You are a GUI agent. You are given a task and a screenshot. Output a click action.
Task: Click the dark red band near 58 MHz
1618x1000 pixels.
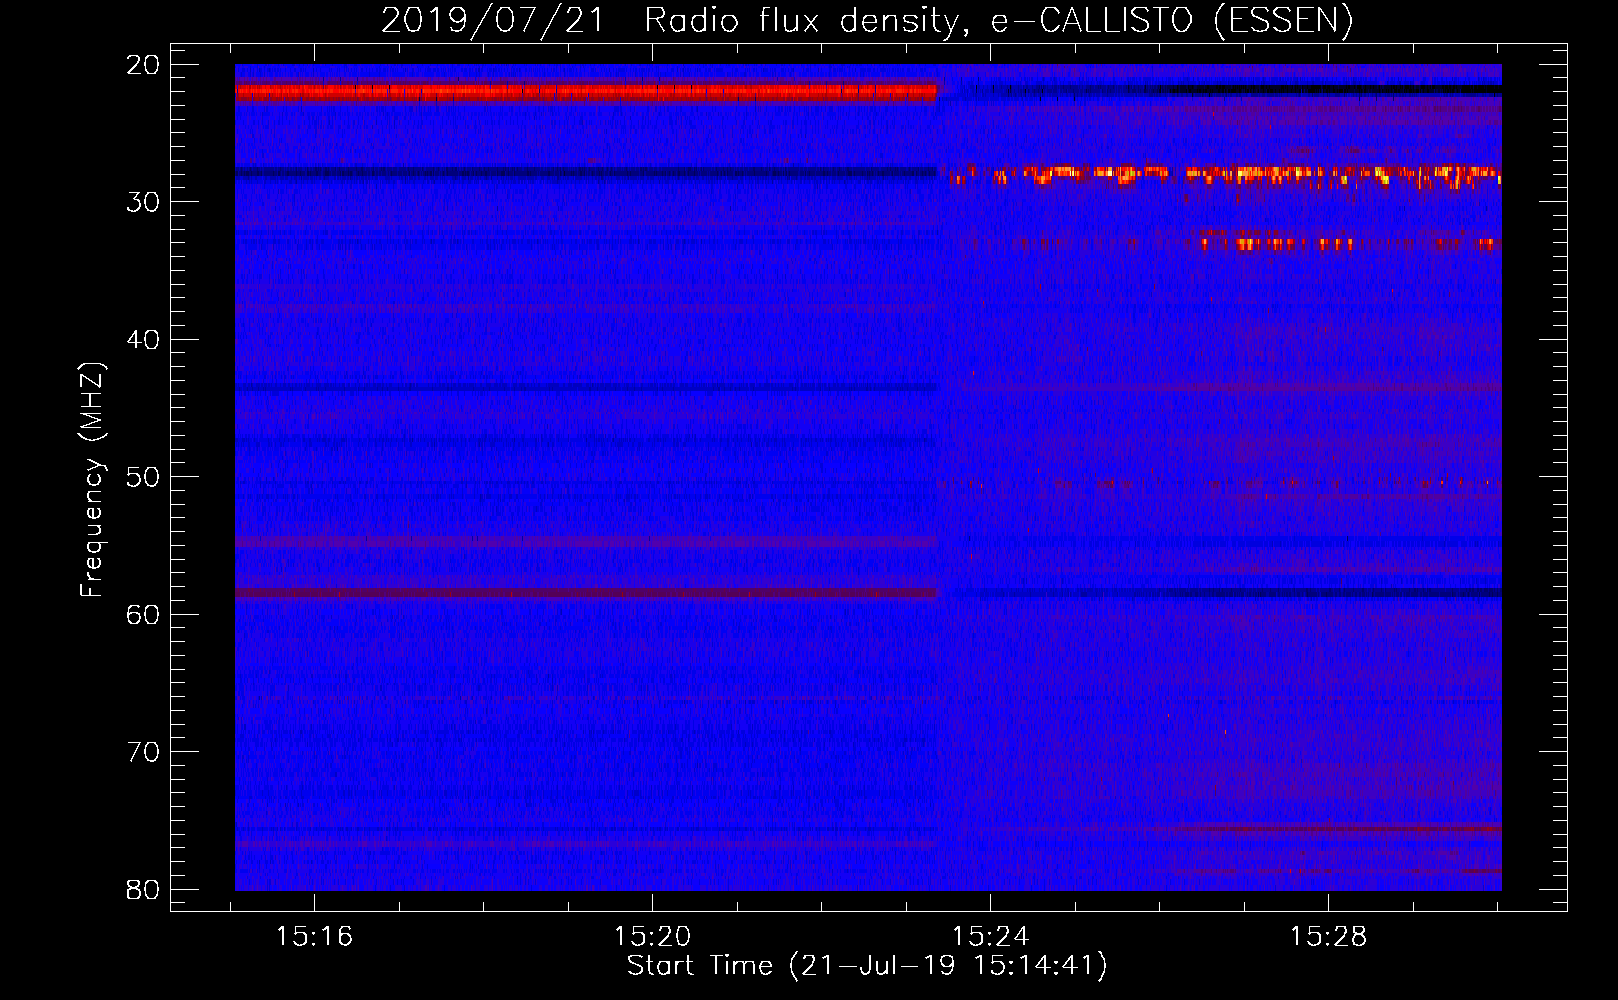[x=586, y=593]
